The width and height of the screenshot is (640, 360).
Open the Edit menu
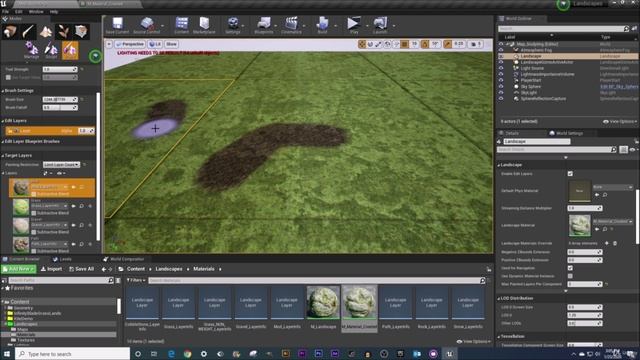pyautogui.click(x=19, y=11)
